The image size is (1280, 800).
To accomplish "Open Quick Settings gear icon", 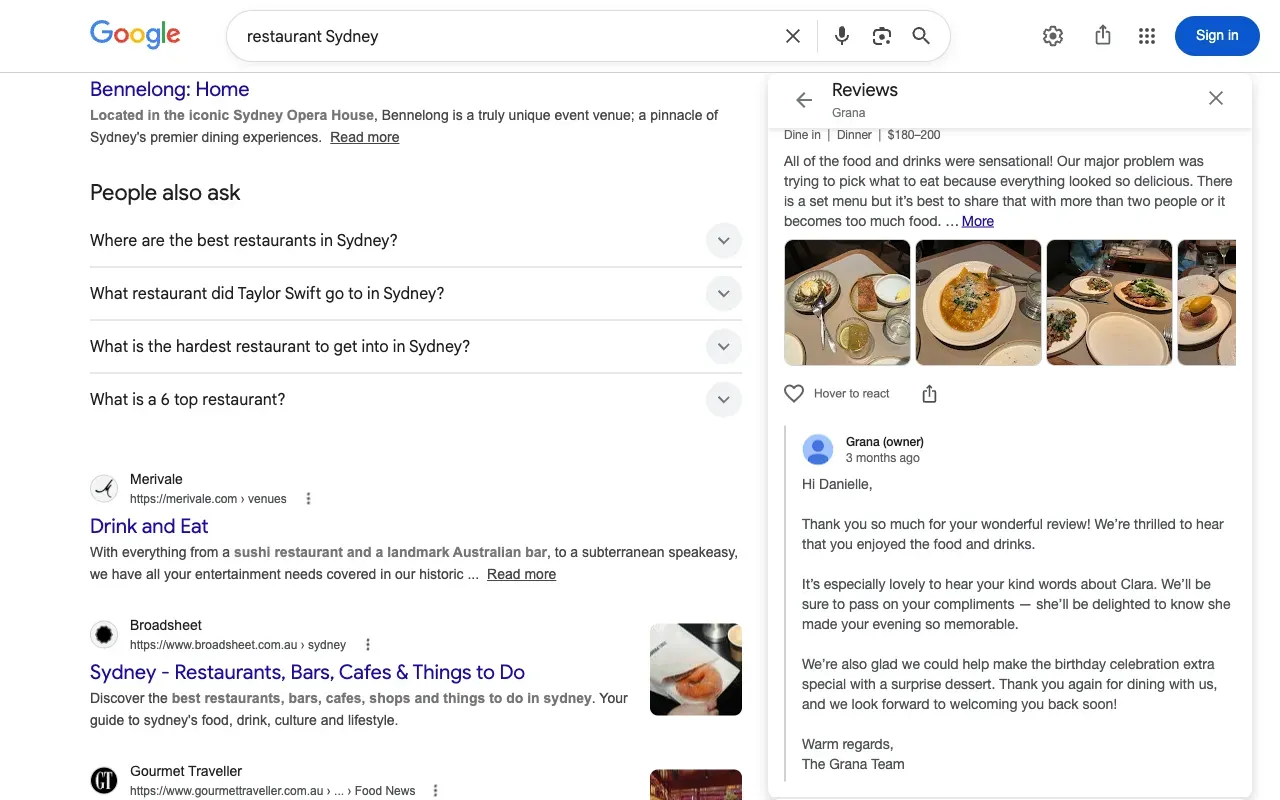I will point(1053,36).
